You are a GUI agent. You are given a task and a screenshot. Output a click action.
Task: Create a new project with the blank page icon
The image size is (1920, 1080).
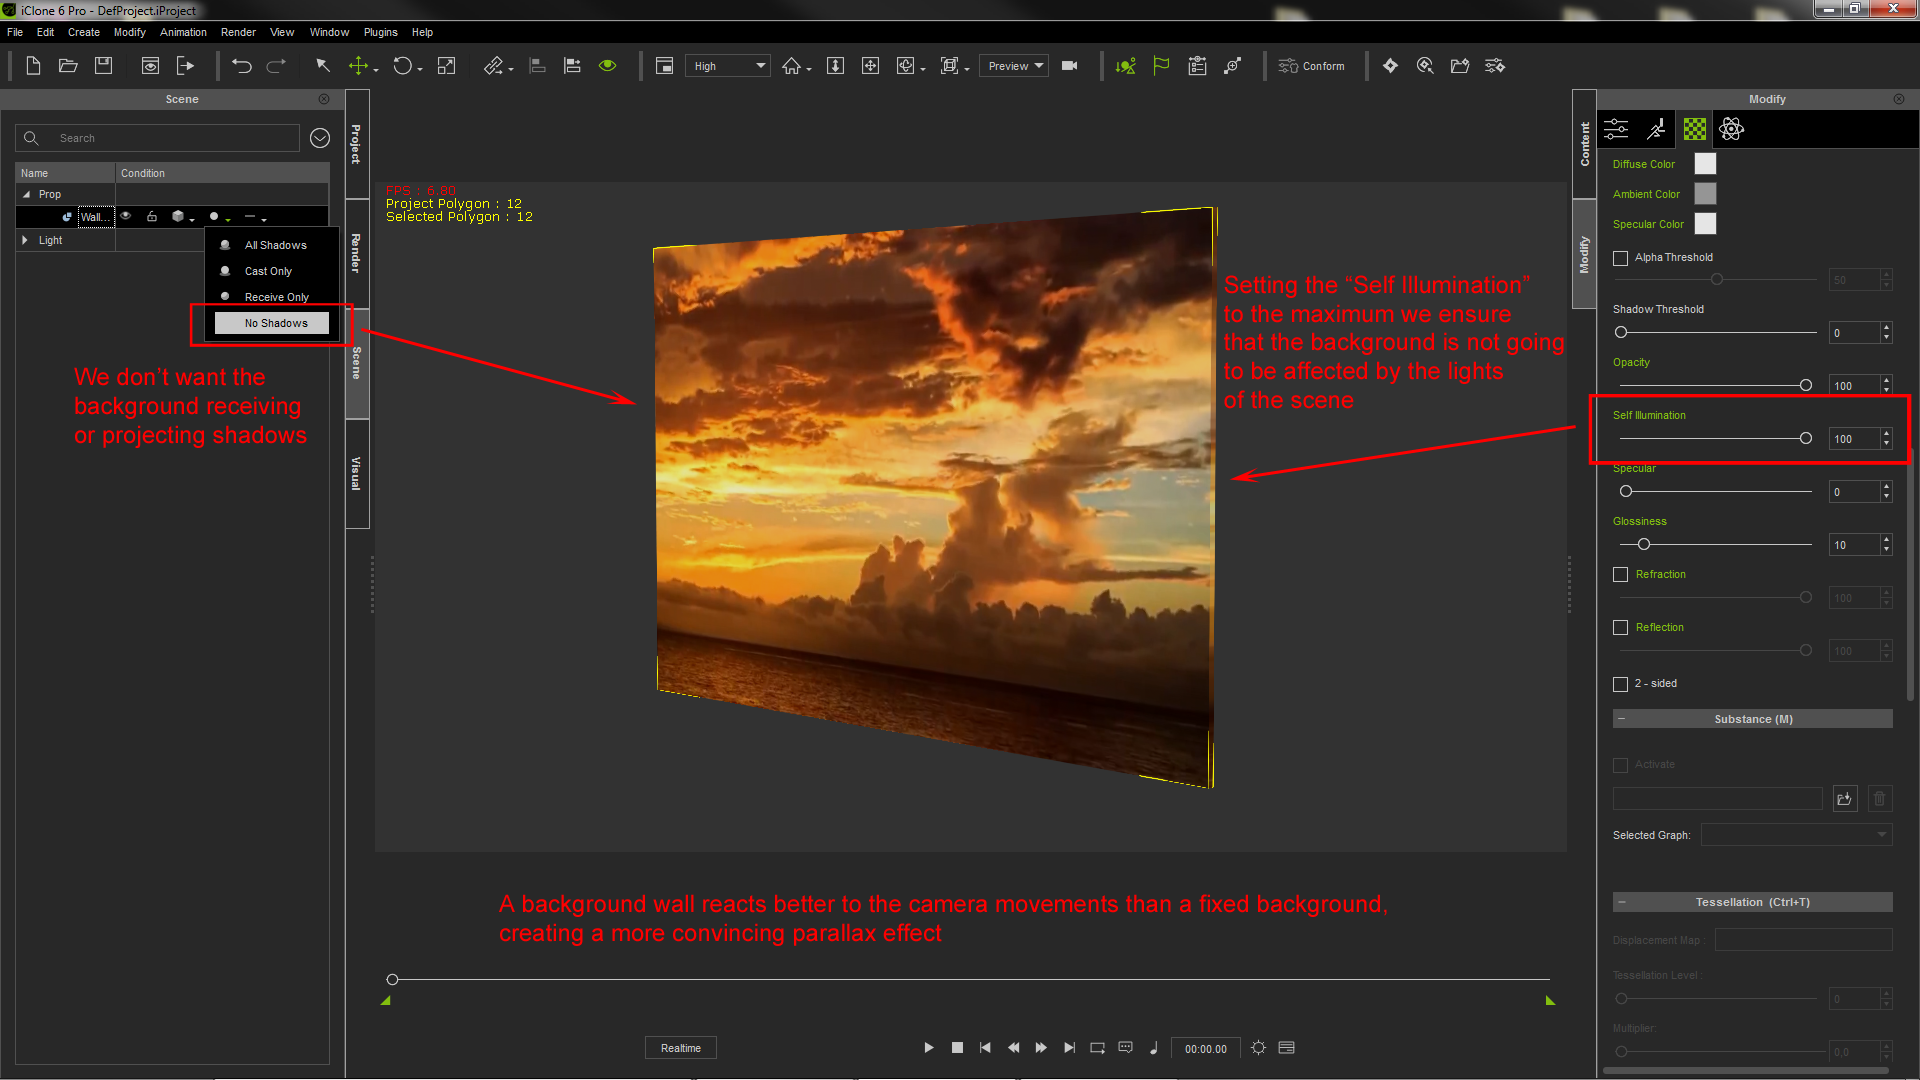[33, 66]
